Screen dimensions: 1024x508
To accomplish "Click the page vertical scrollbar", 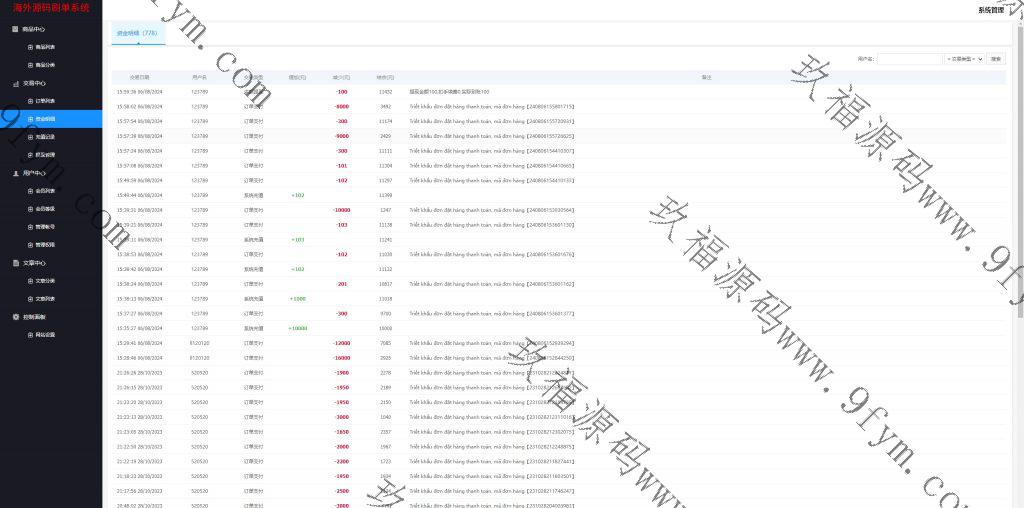I will pos(1019,200).
